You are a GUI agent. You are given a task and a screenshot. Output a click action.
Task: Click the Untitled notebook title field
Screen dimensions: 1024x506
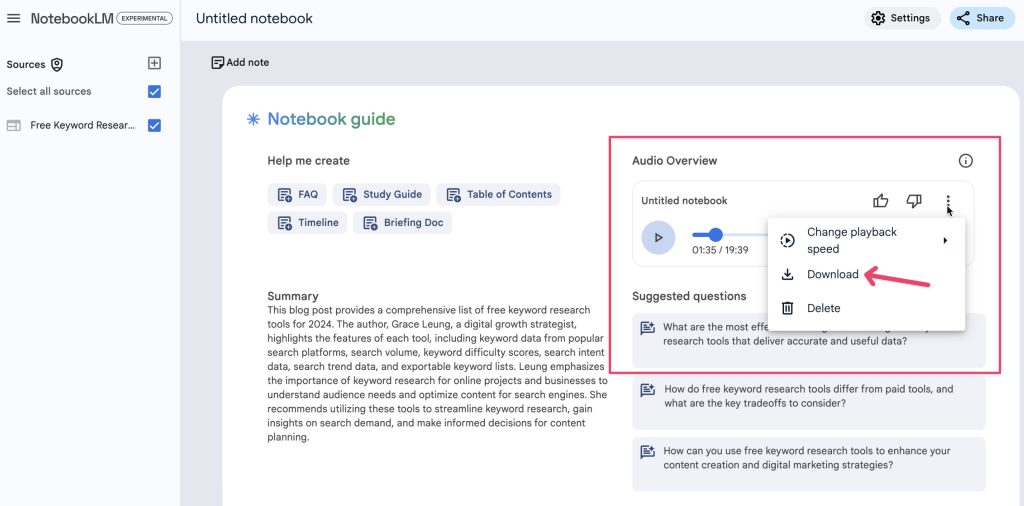[x=254, y=18]
